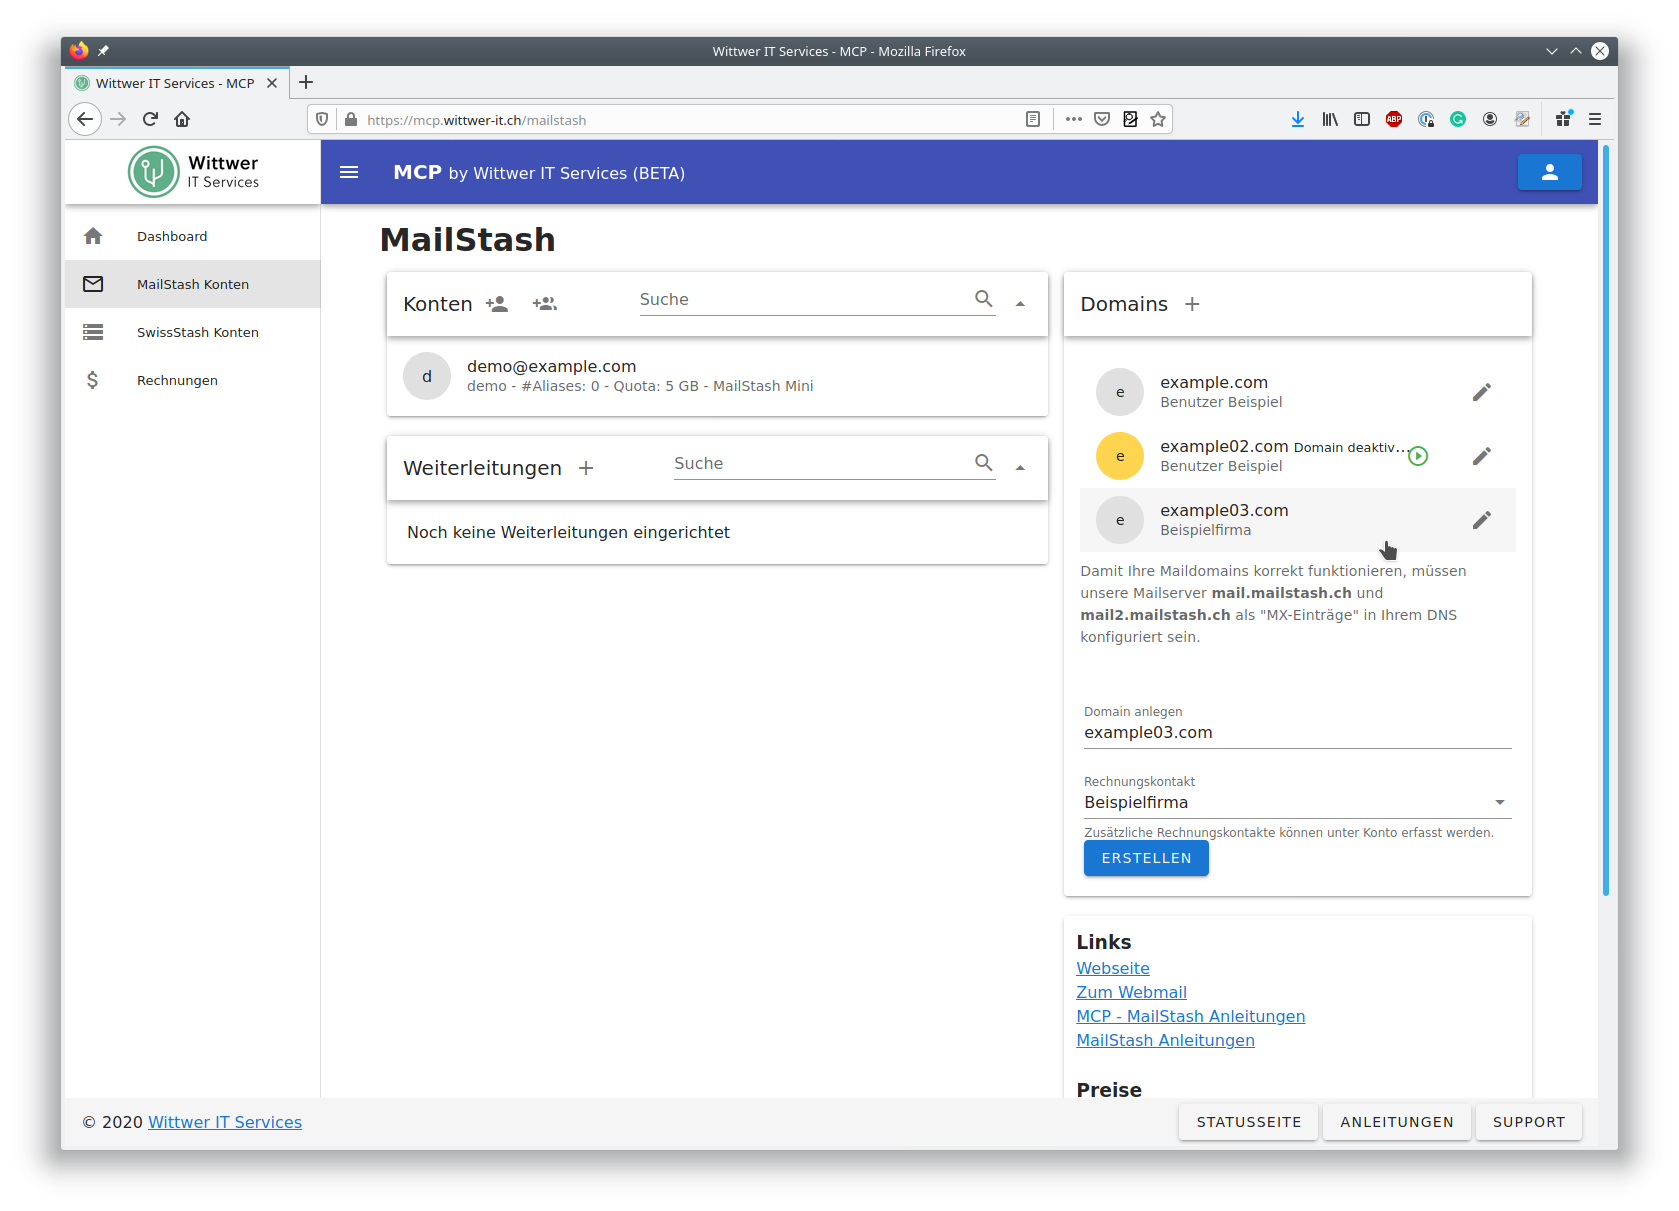Screen dimensions: 1679x1211
Task: Toggle Firefox sidebar view
Action: (x=1362, y=119)
